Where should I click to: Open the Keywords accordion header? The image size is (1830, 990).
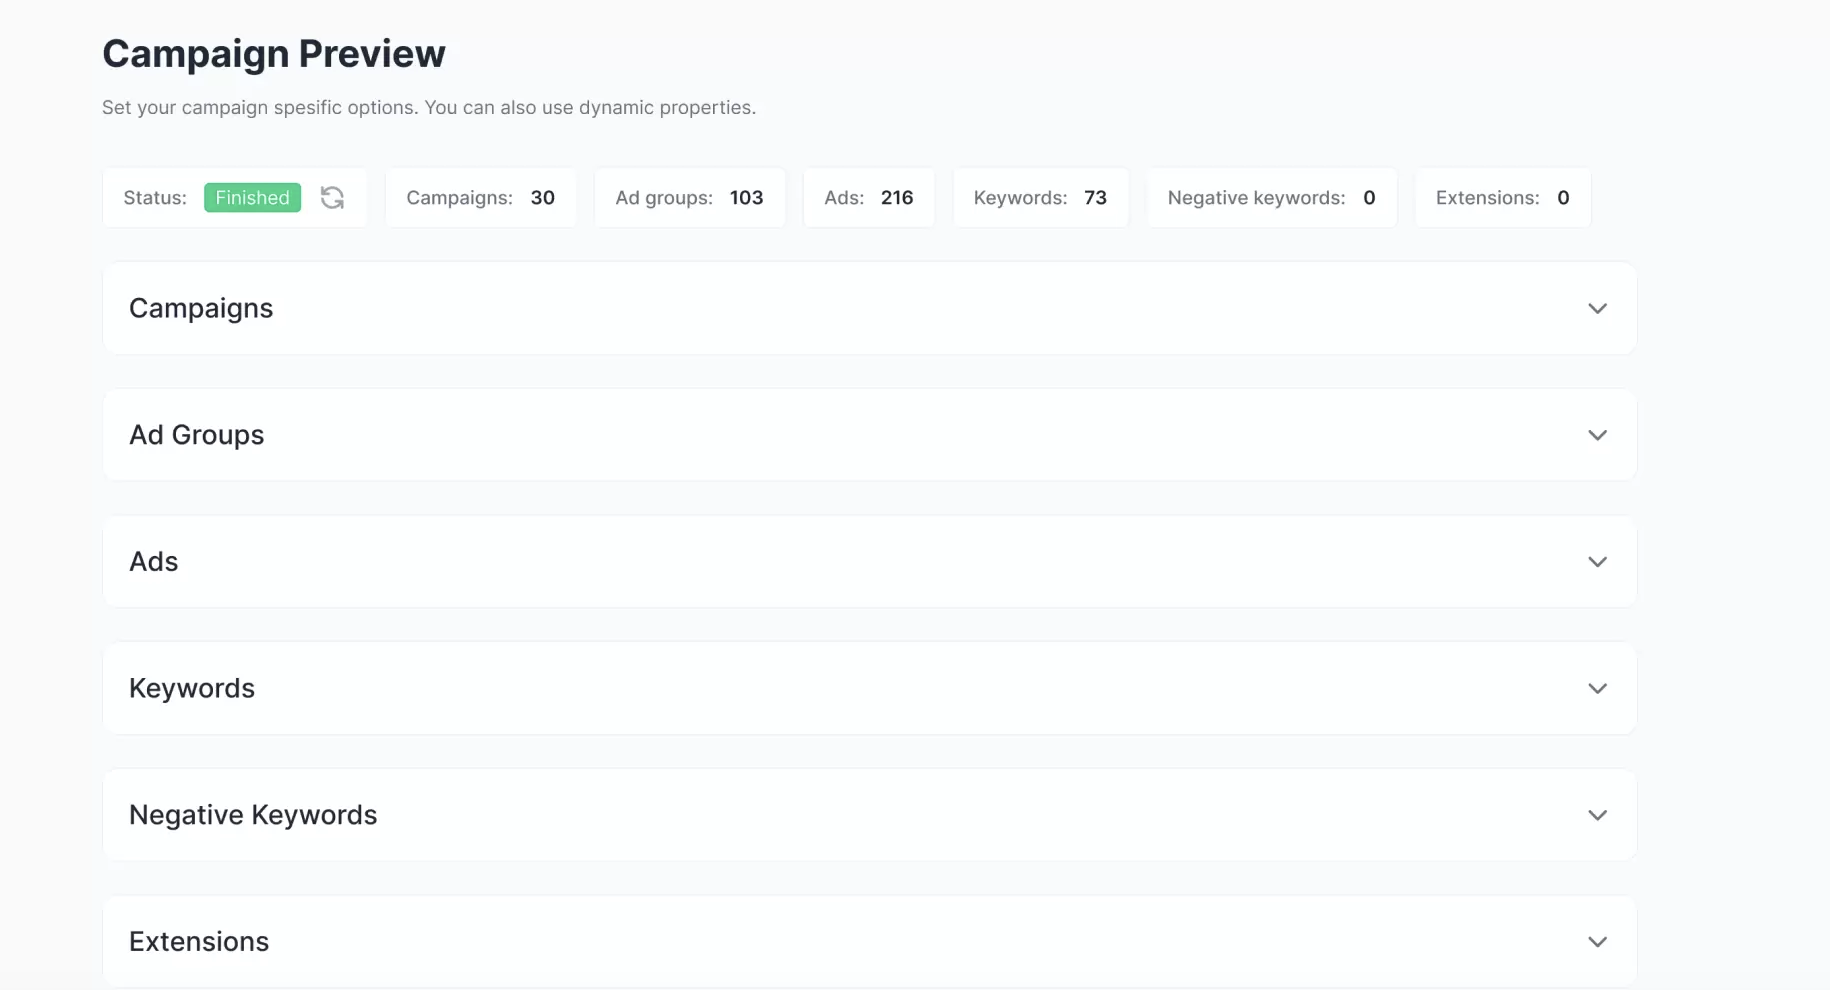pos(869,688)
